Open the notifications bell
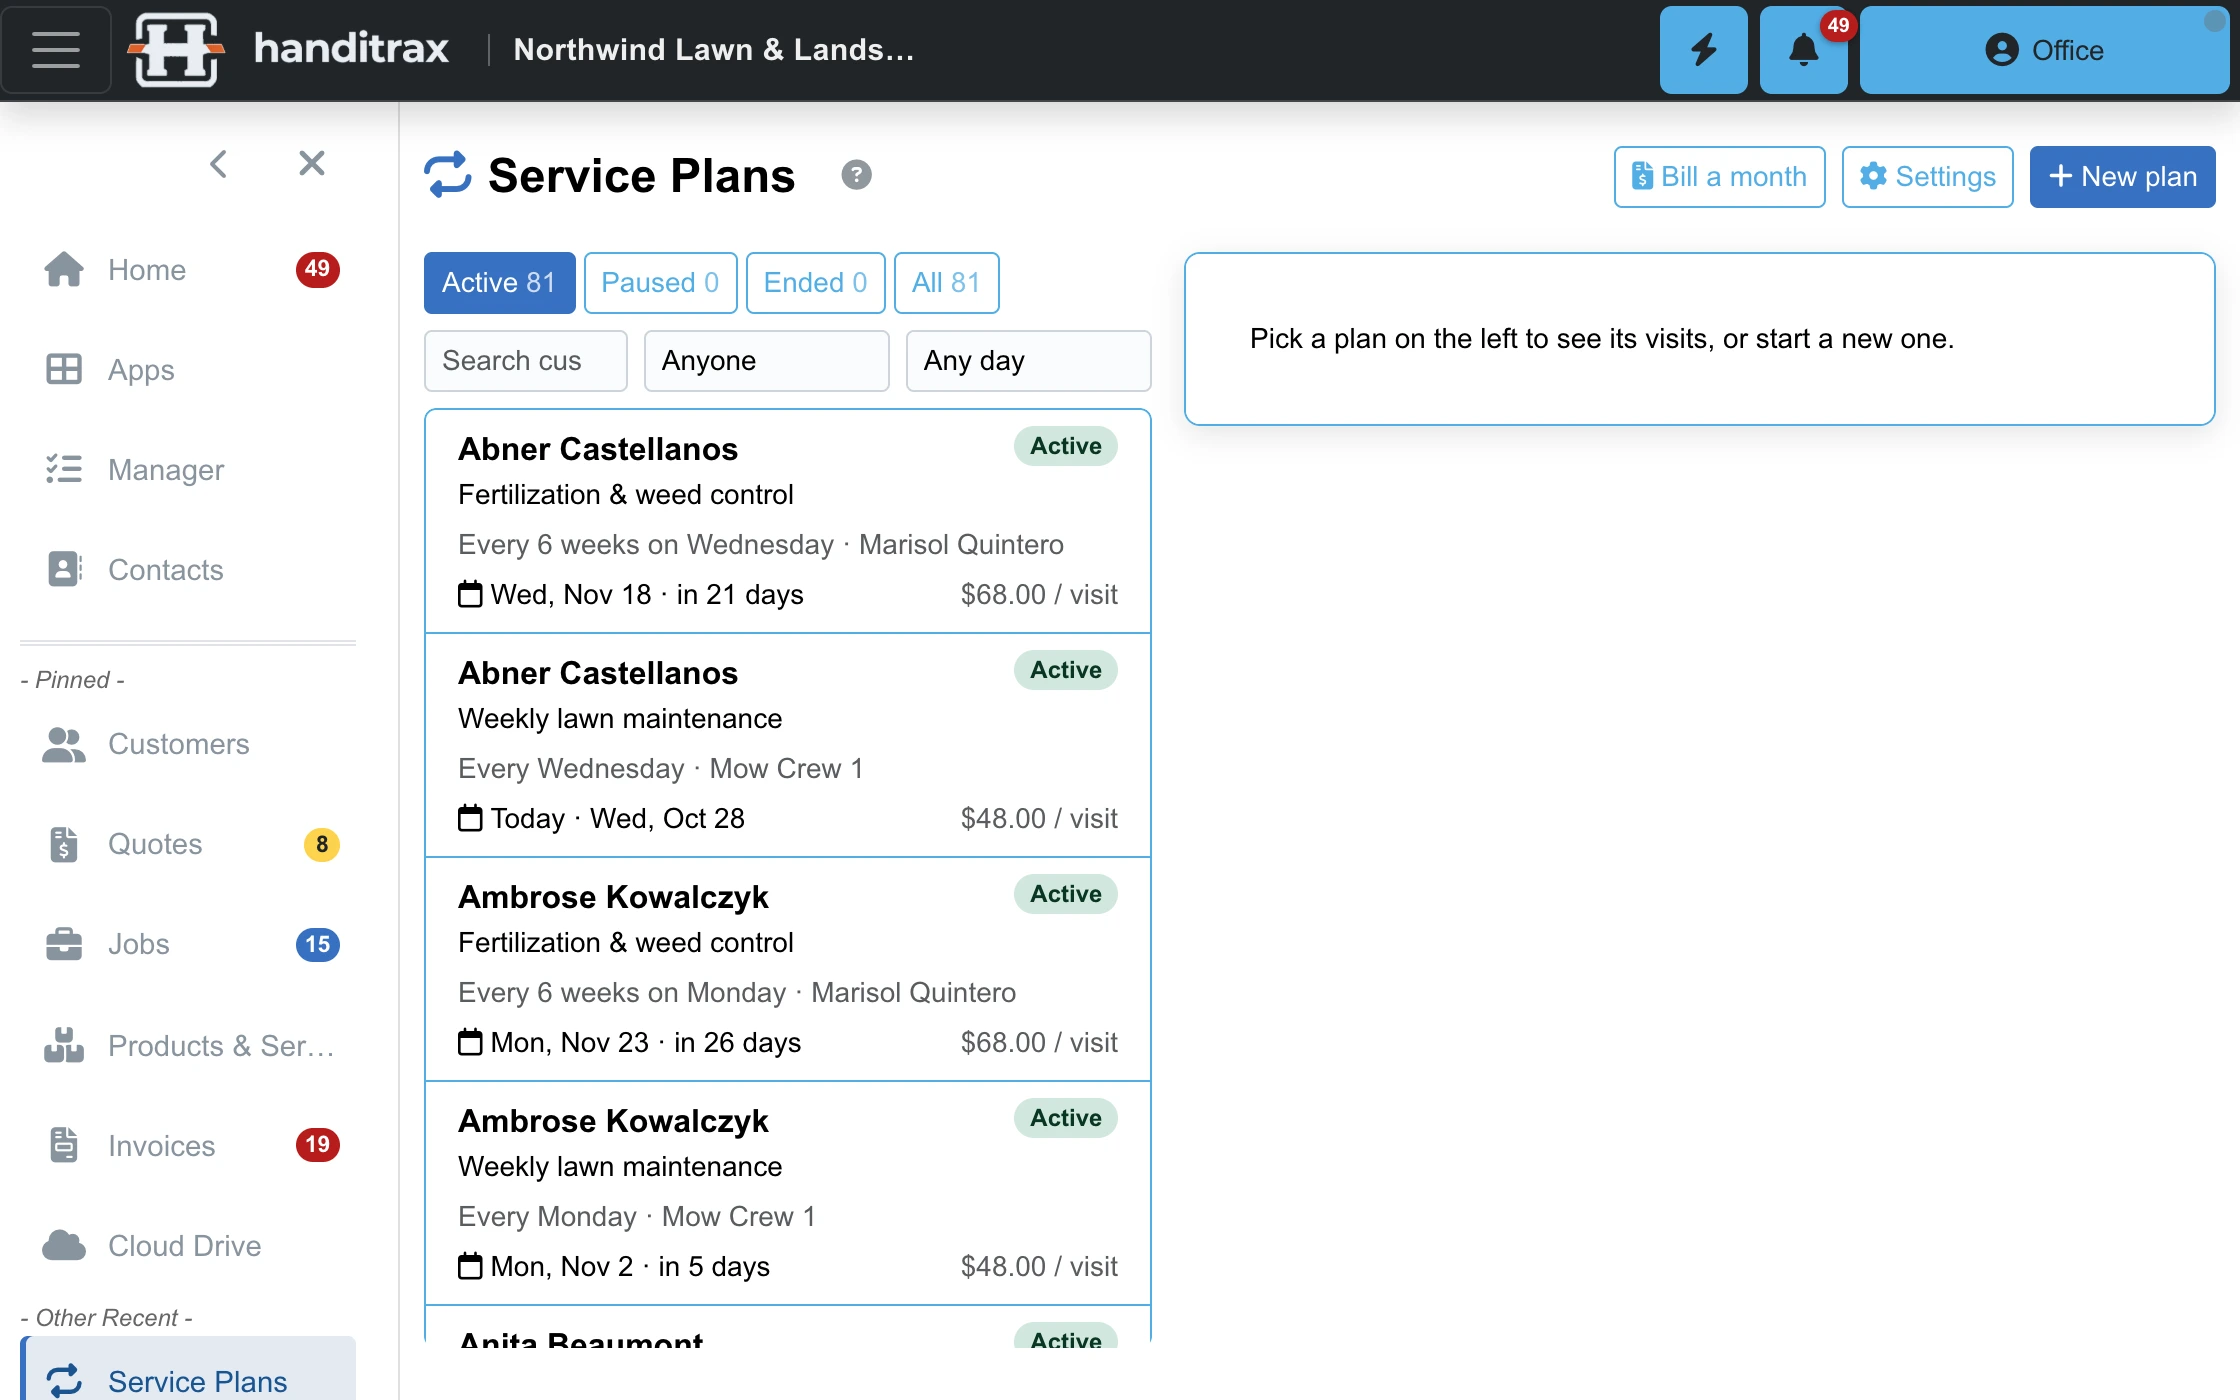This screenshot has height=1400, width=2240. click(1803, 50)
